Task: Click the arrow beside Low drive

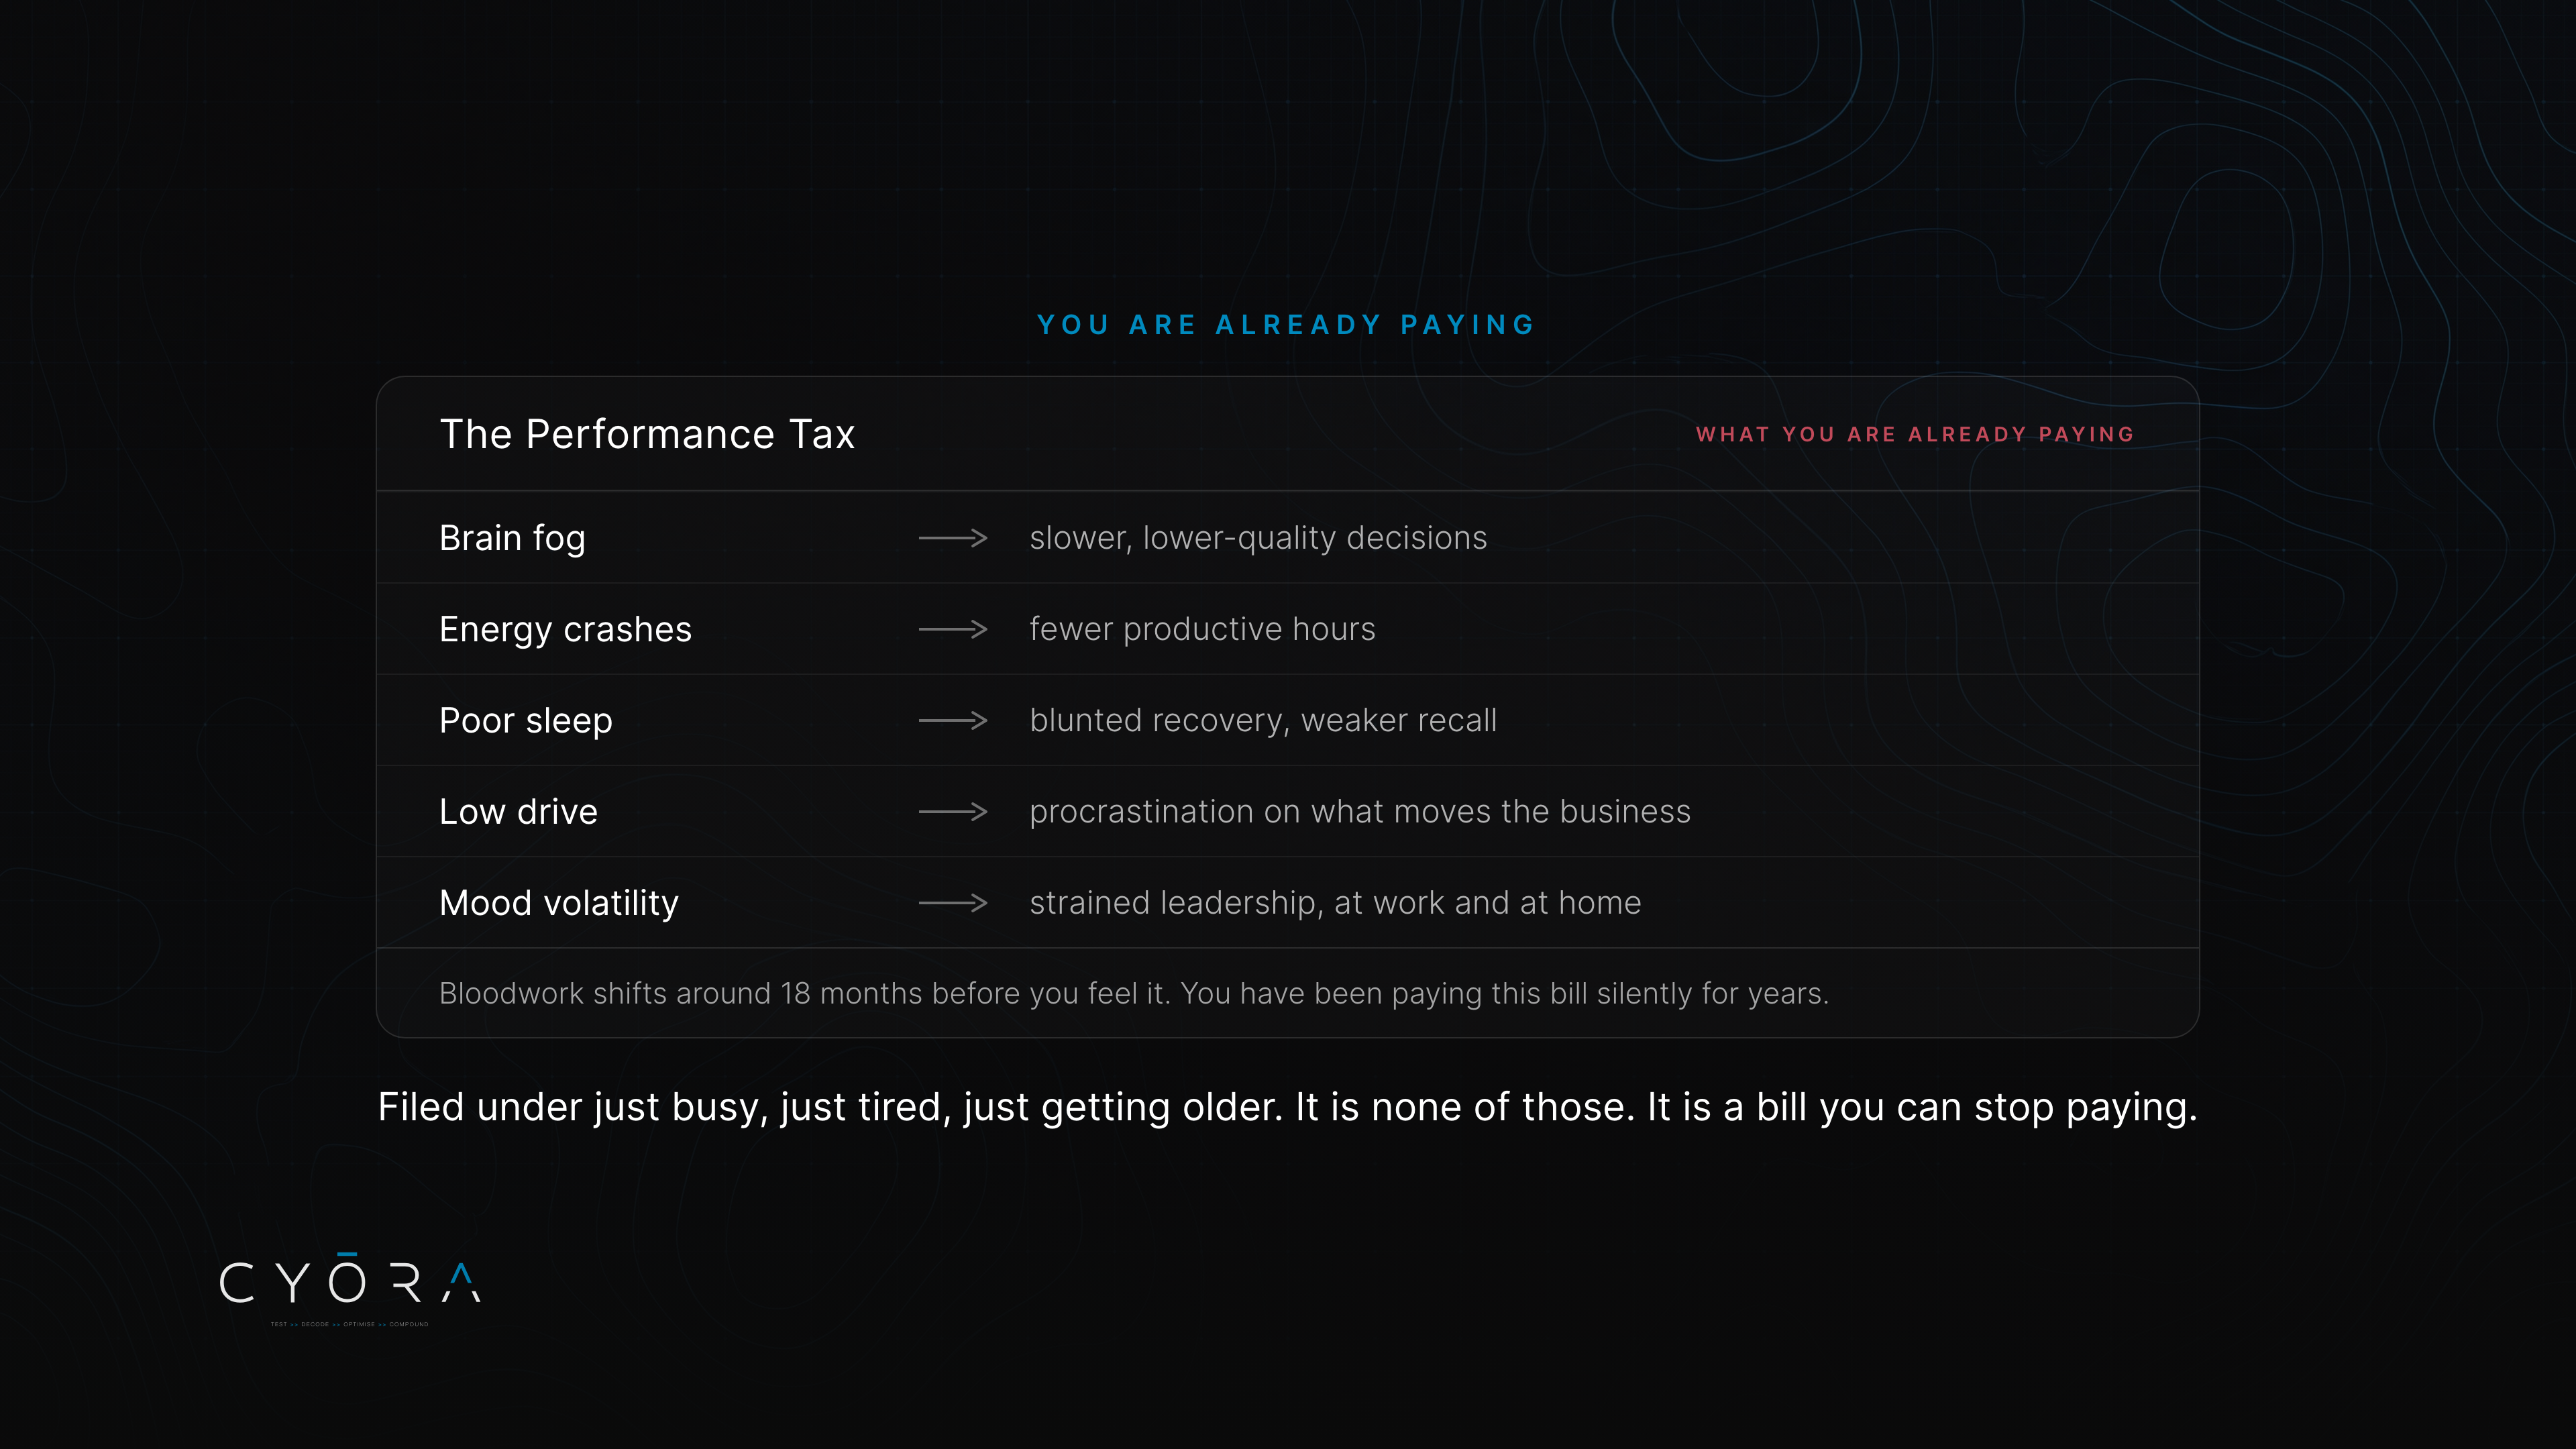Action: tap(953, 811)
